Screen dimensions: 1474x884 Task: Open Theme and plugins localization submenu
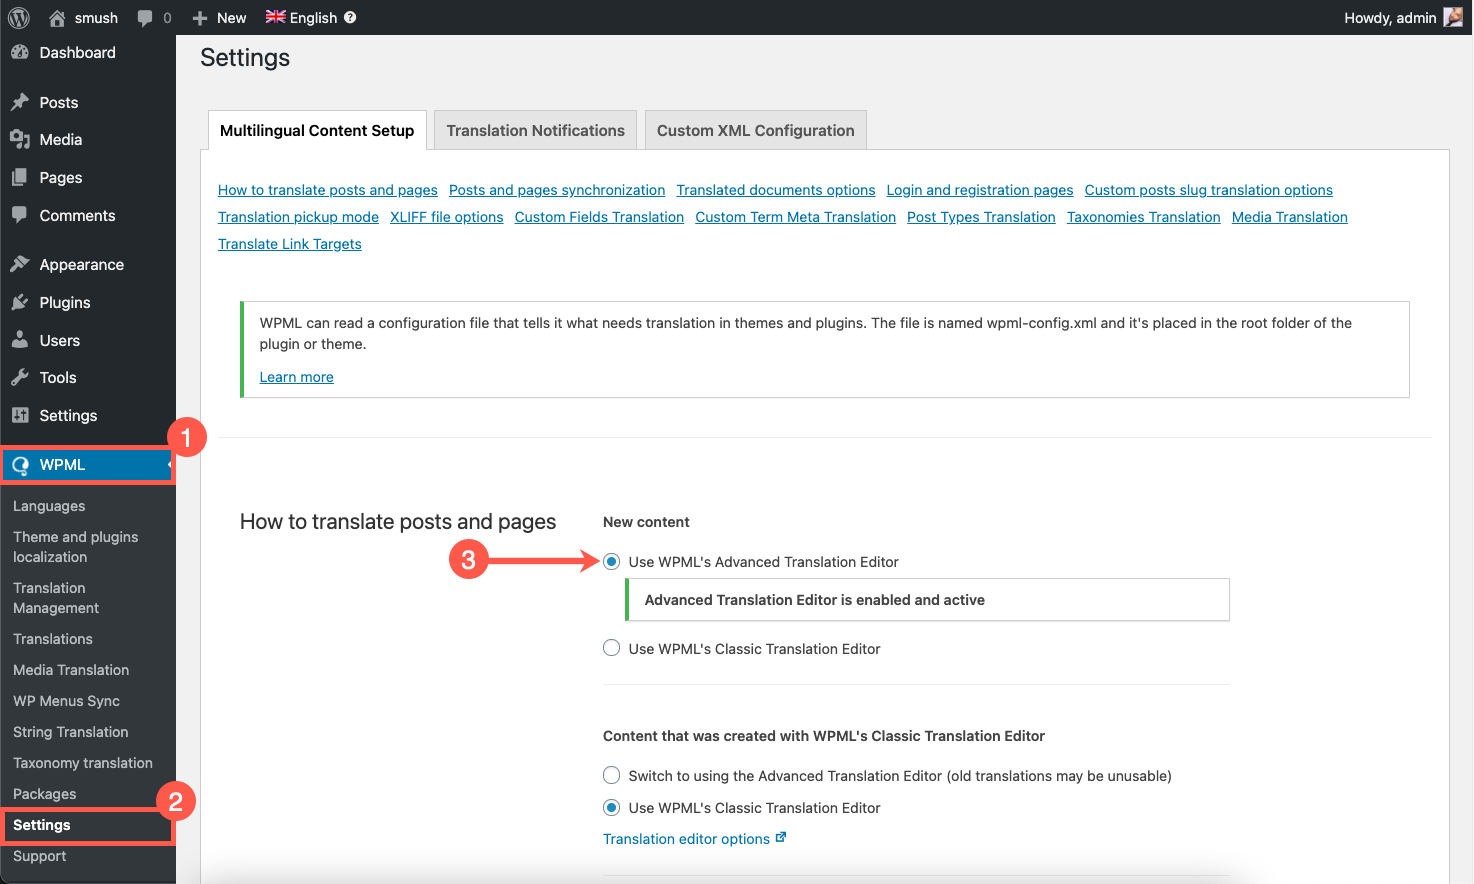tap(76, 547)
